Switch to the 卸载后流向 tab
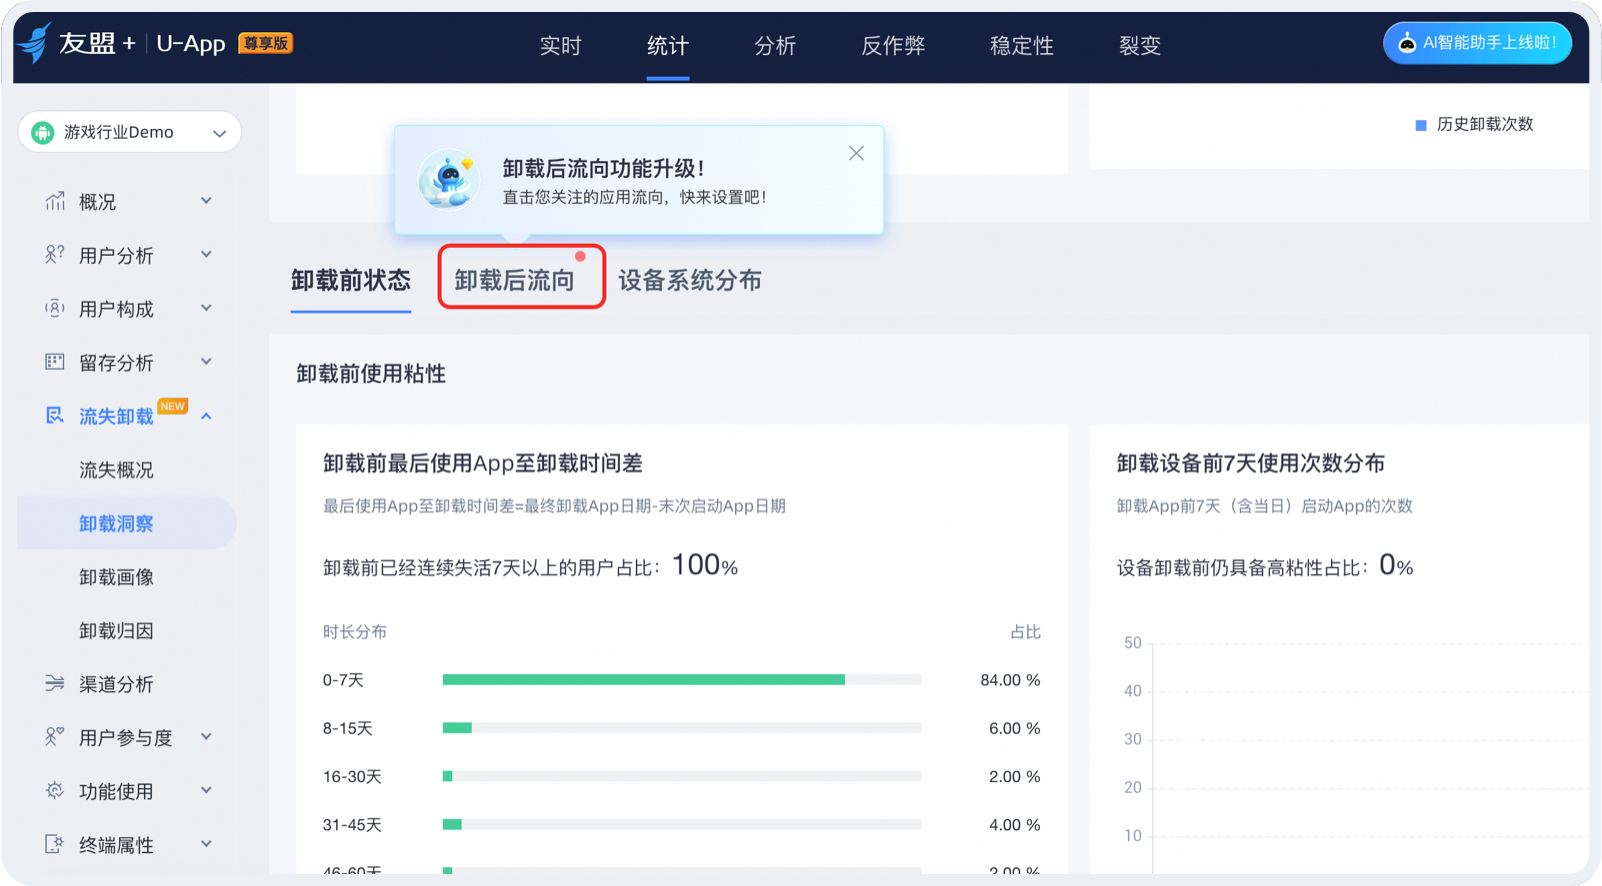 pyautogui.click(x=515, y=281)
